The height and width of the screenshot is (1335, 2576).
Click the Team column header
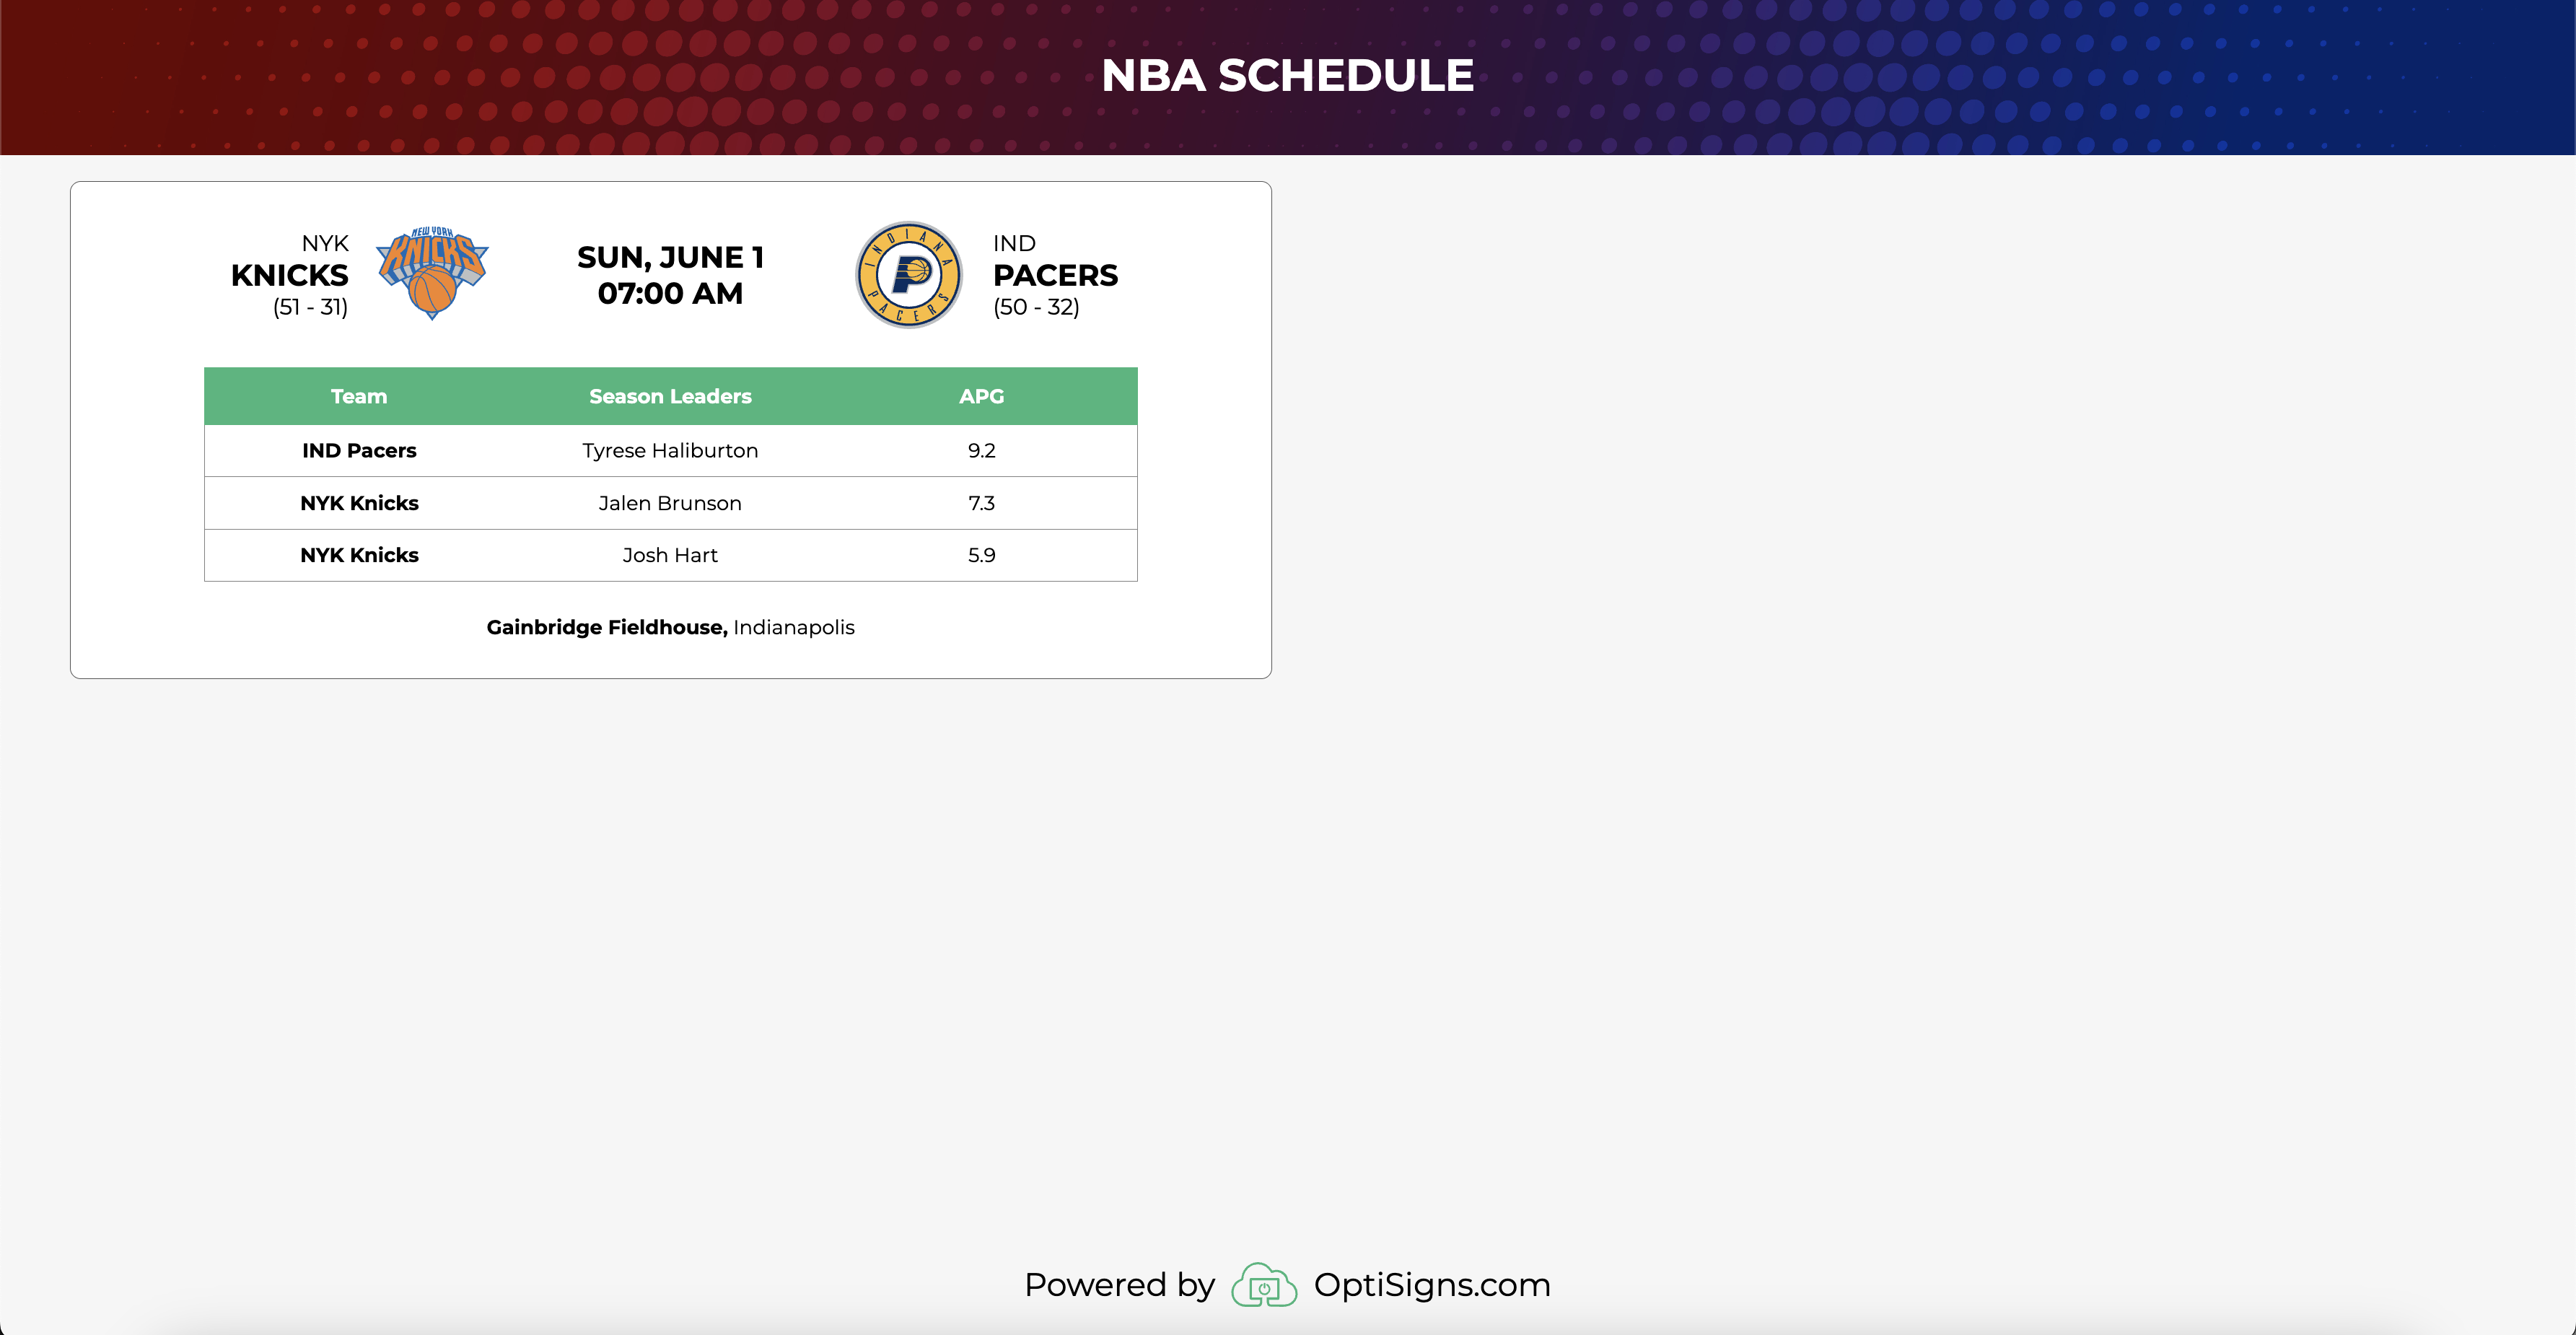[x=359, y=396]
